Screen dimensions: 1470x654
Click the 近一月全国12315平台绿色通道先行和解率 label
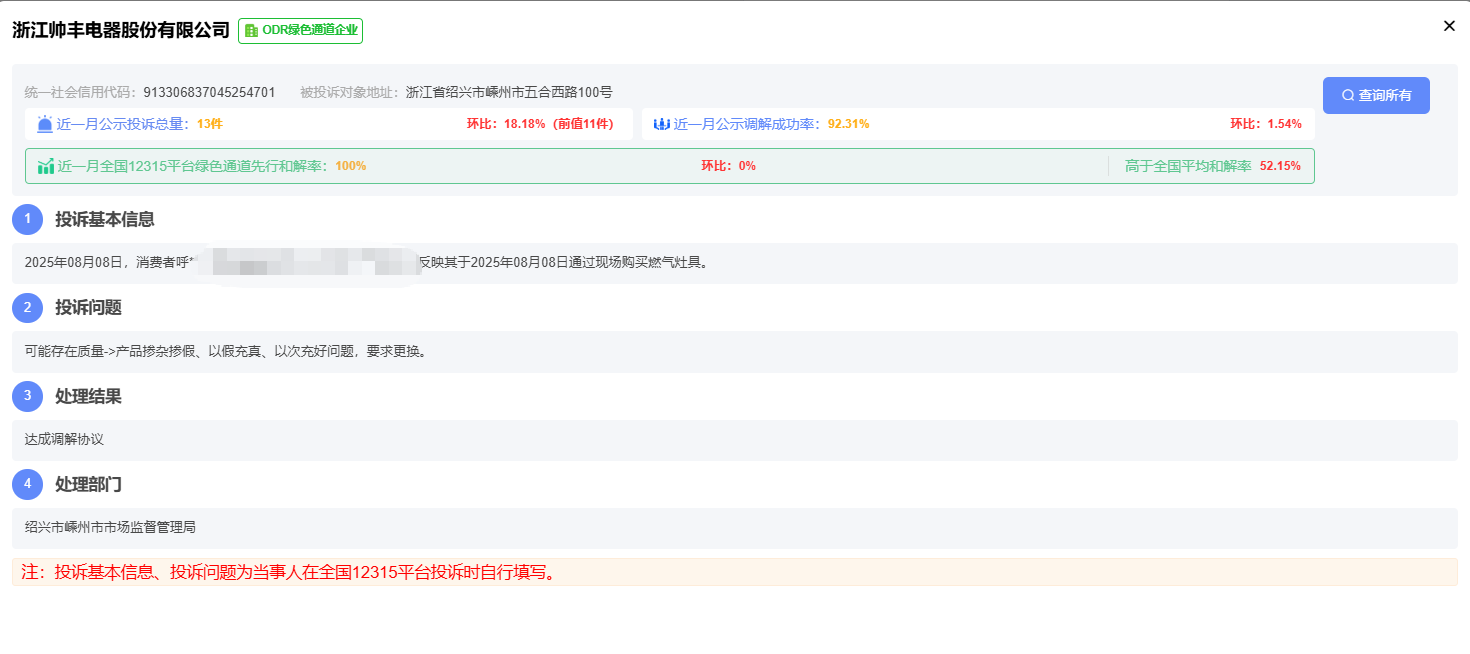[192, 166]
